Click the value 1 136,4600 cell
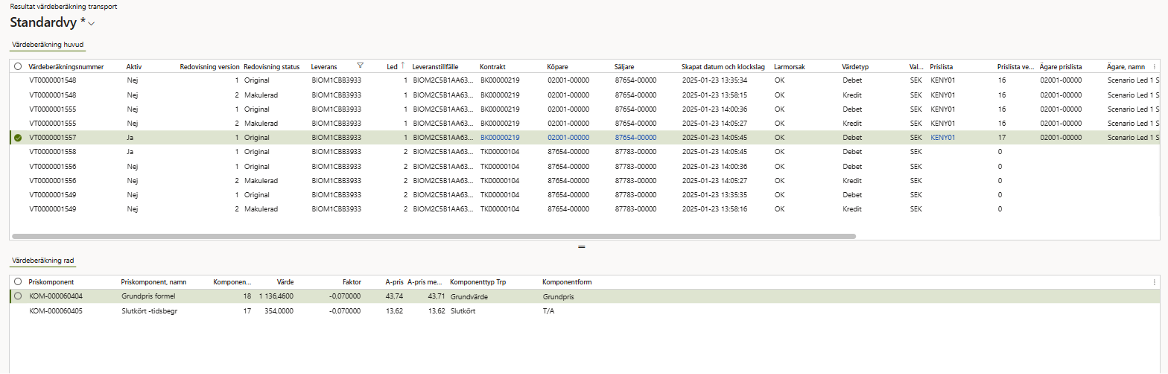This screenshot has width=1168, height=374. click(x=276, y=297)
